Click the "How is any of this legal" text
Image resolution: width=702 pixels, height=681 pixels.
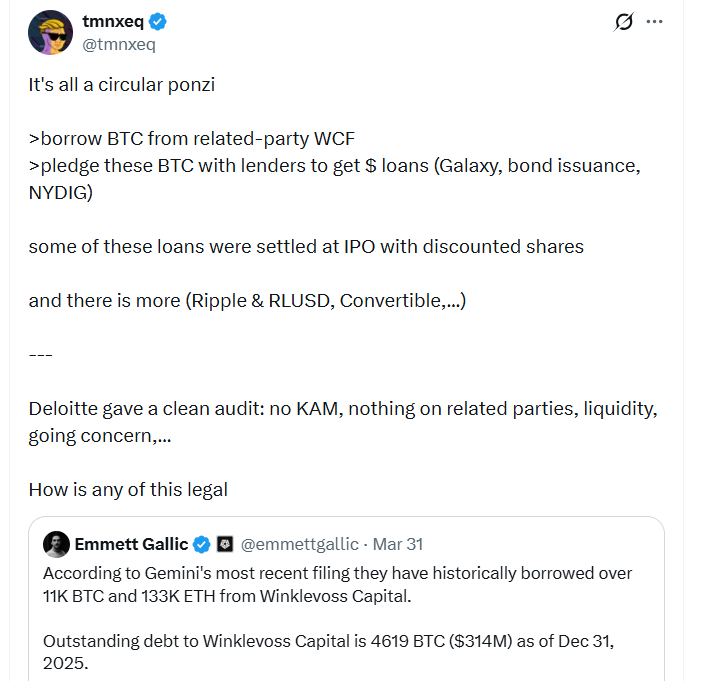pos(128,489)
